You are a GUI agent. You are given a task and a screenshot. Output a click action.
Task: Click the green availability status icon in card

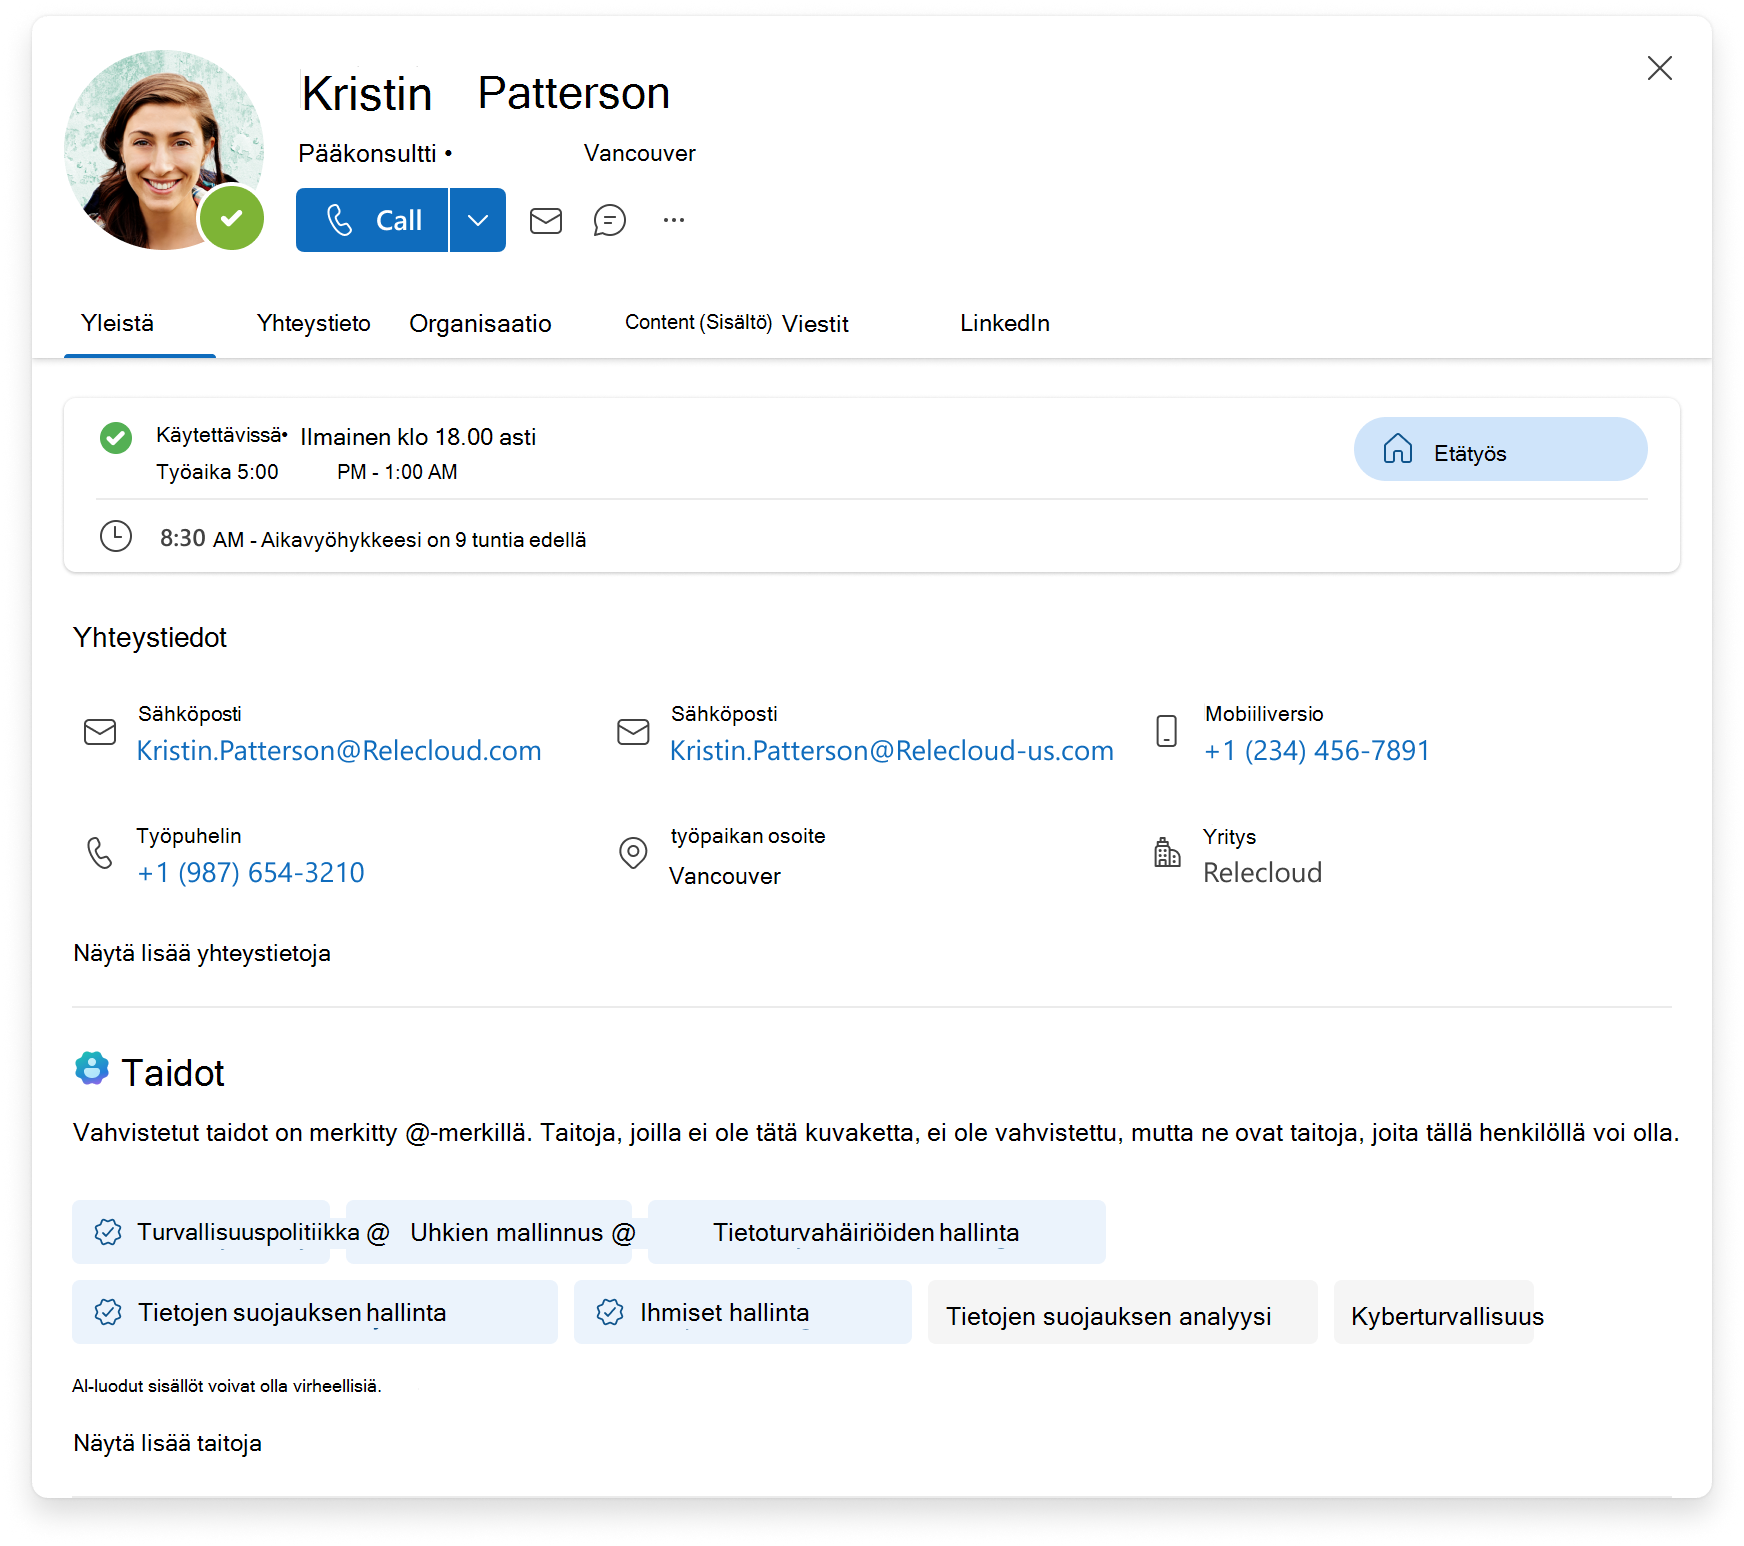tap(116, 438)
